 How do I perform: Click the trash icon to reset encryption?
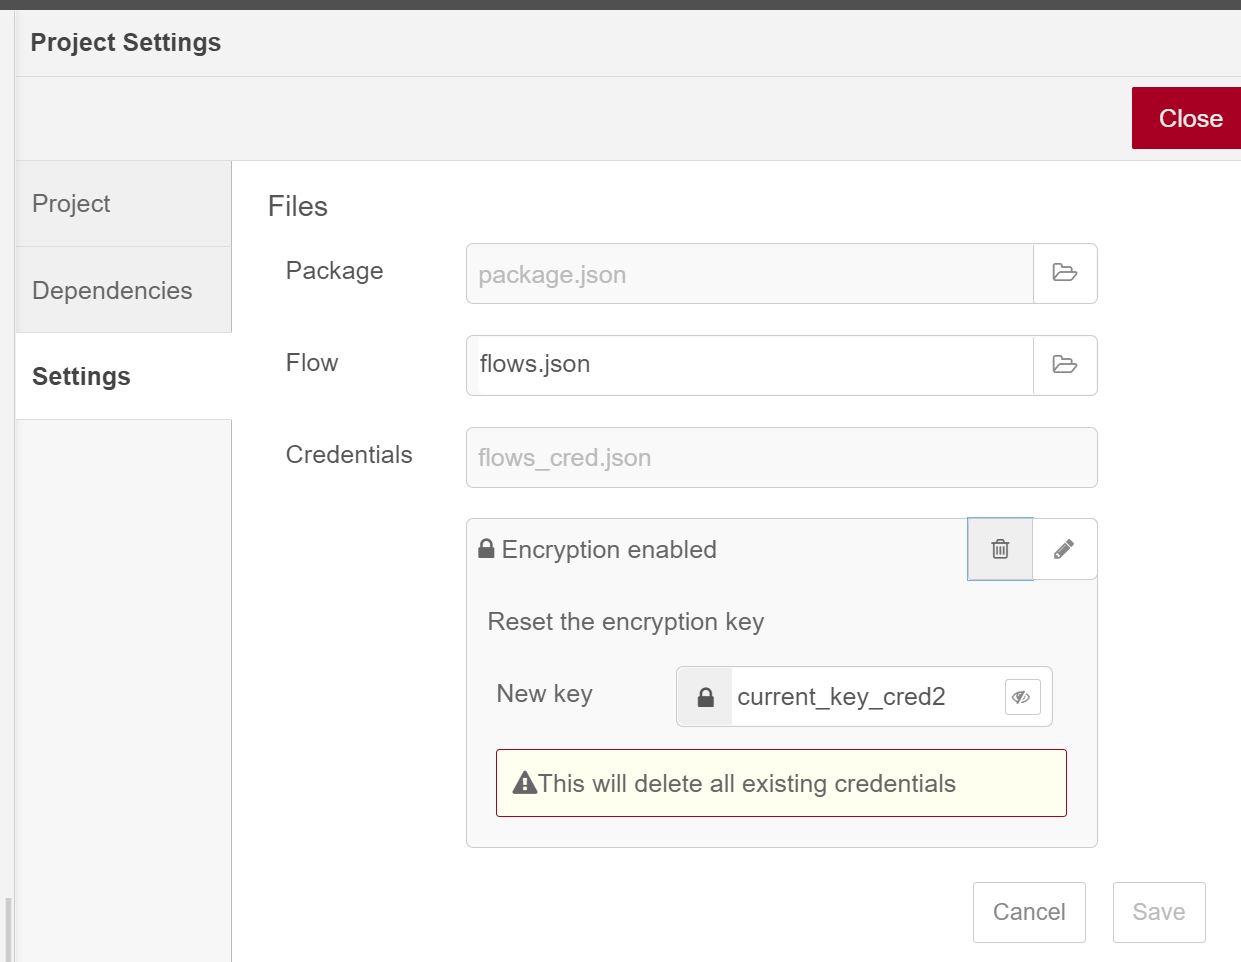pyautogui.click(x=999, y=549)
